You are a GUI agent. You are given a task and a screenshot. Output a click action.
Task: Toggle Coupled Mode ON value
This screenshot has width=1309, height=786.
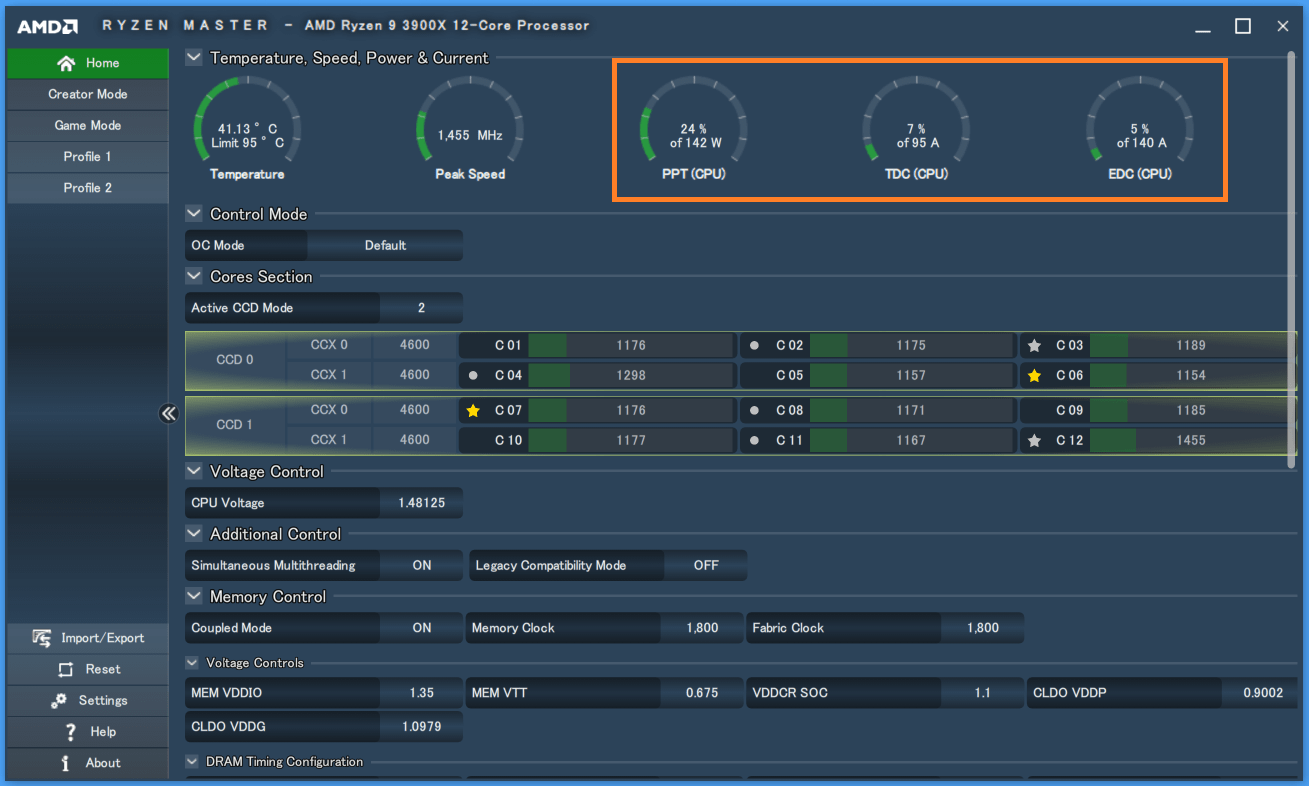coord(422,628)
